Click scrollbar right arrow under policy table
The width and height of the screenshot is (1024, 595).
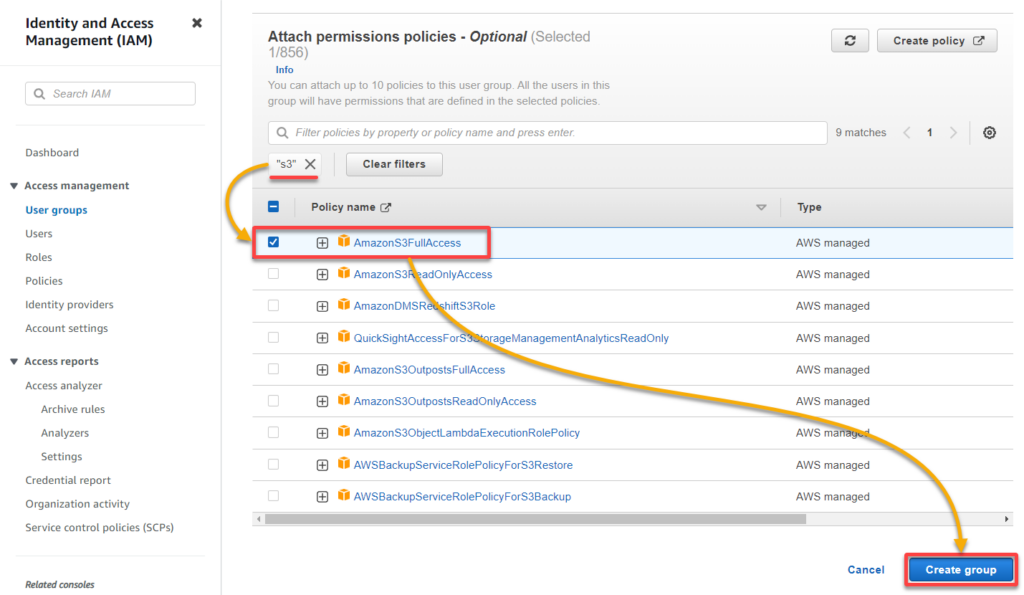tap(1006, 519)
